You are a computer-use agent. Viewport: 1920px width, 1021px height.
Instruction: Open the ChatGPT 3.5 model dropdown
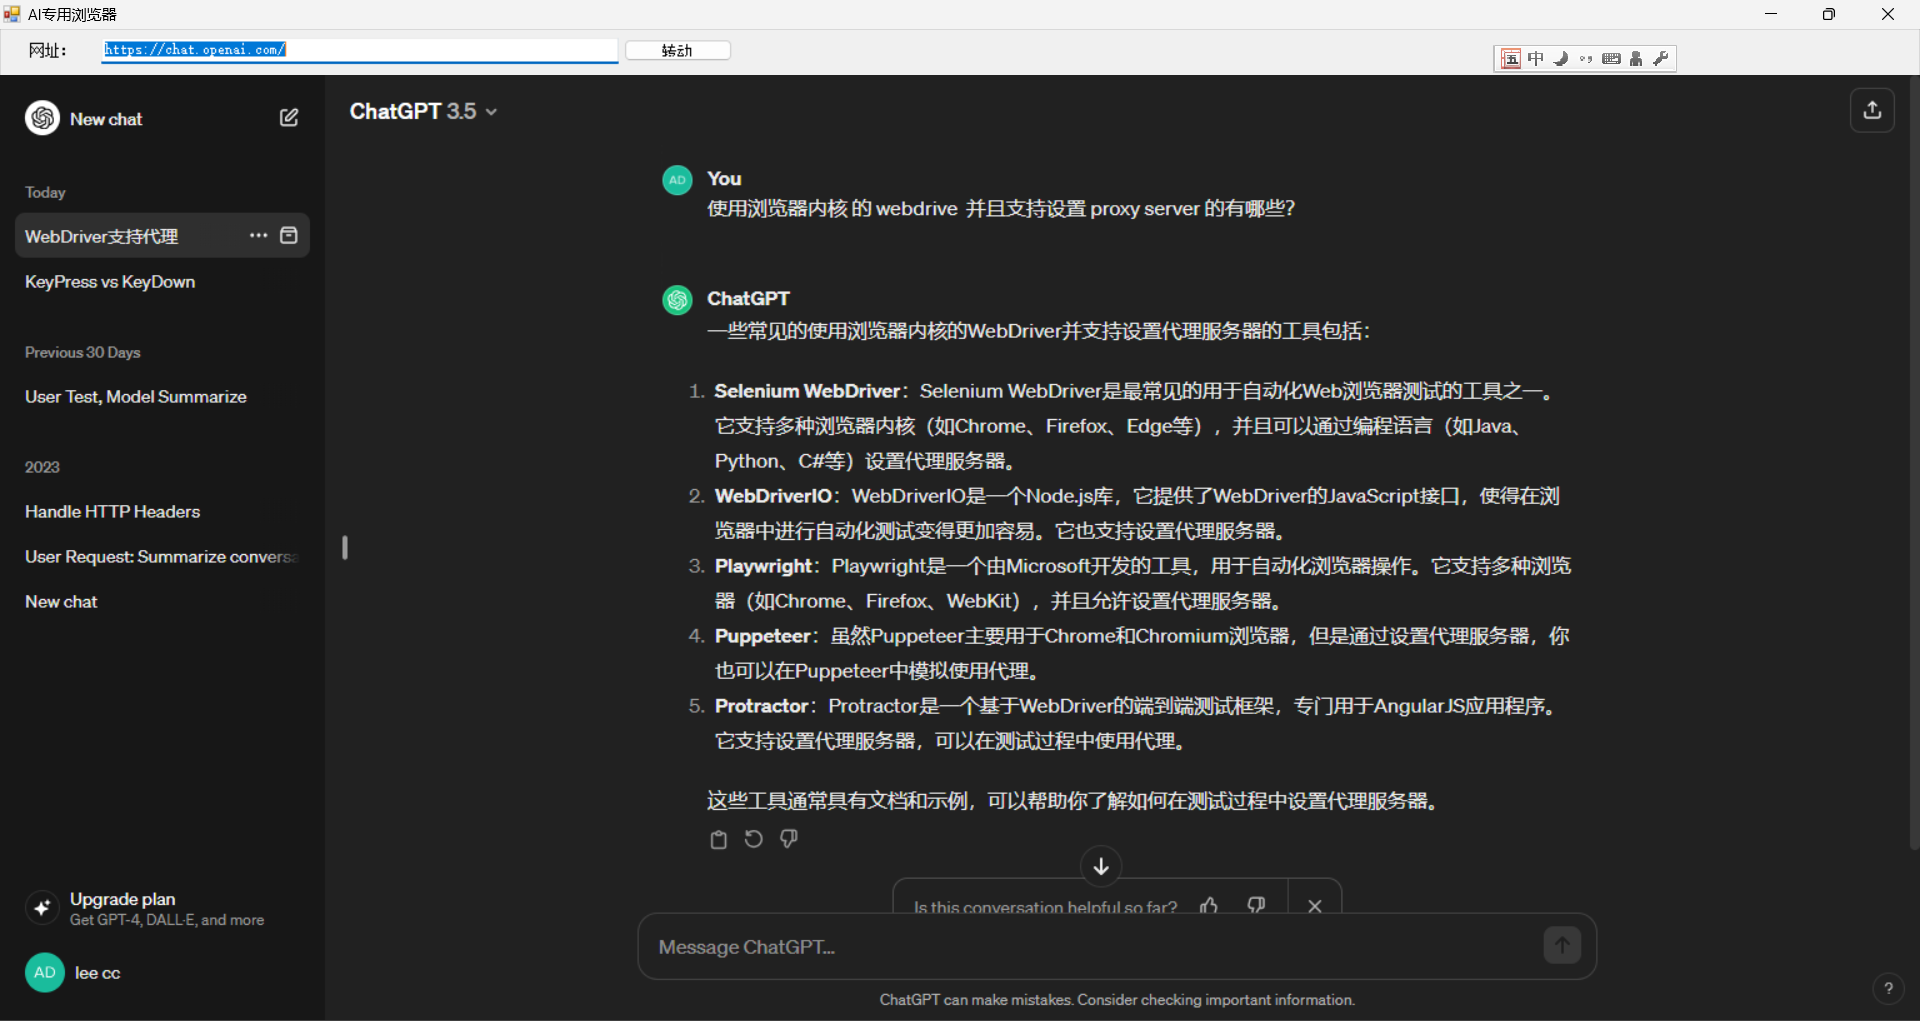tap(423, 111)
